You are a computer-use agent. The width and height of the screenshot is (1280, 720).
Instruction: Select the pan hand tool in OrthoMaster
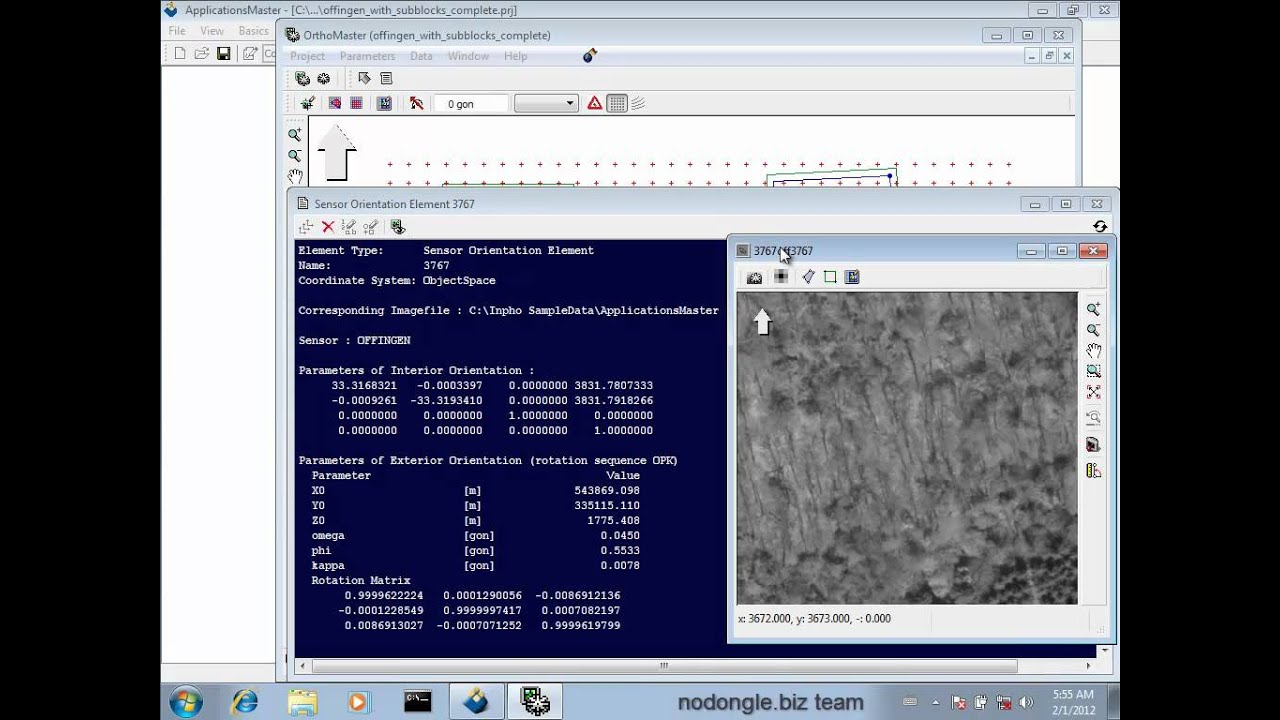[x=295, y=177]
